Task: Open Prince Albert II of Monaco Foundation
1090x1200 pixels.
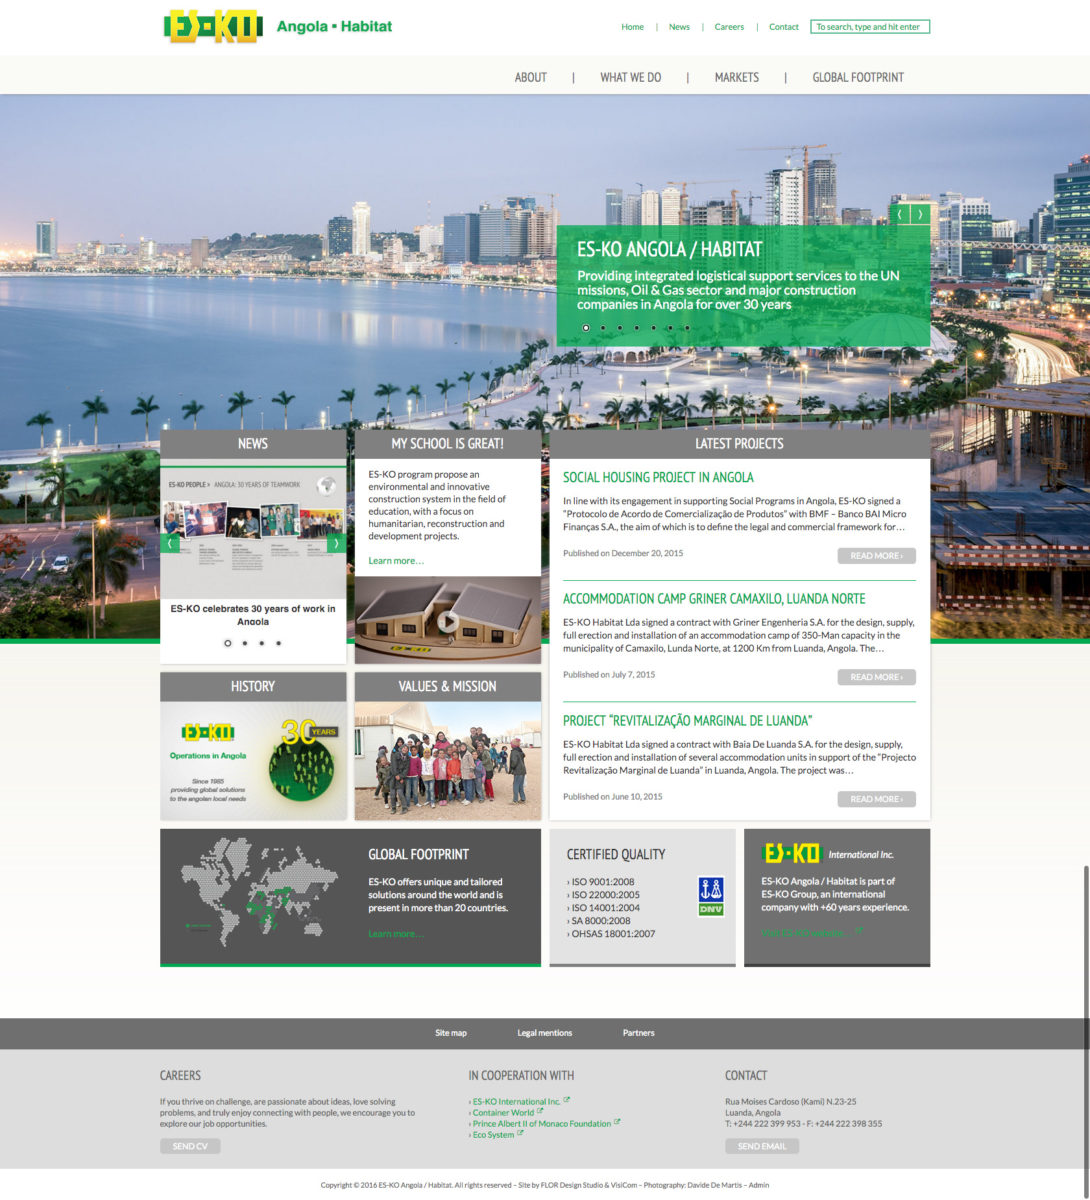Action: 541,1123
